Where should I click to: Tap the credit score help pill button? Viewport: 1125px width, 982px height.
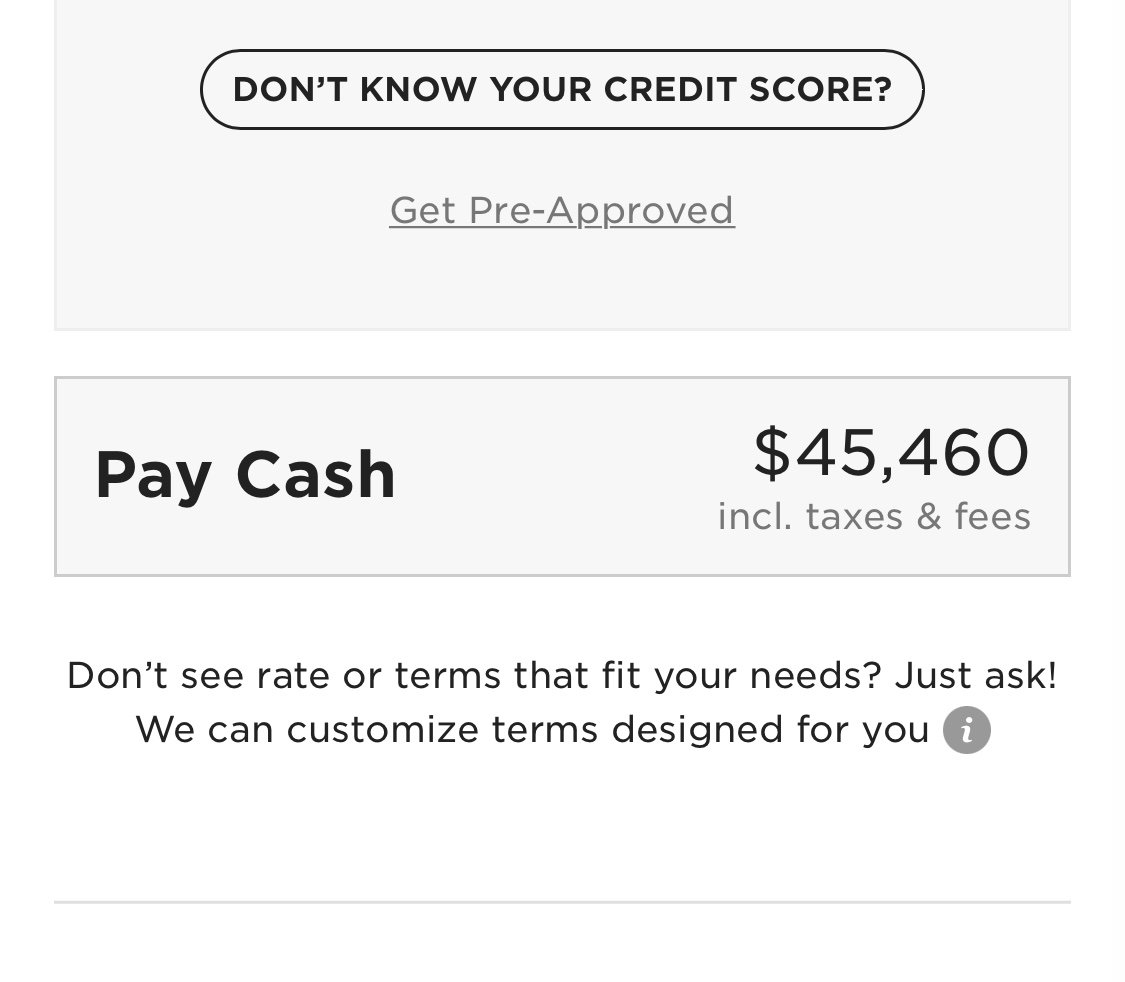tap(562, 90)
